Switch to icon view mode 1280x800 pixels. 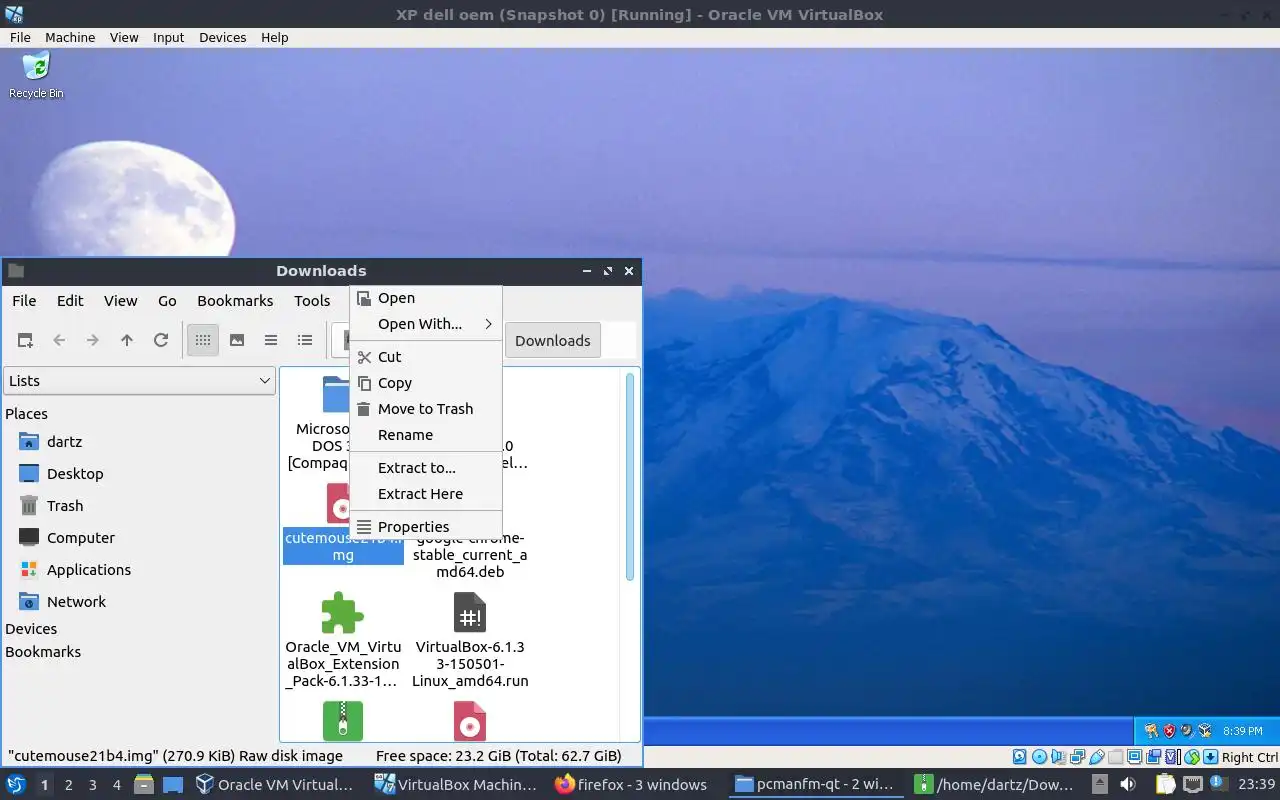coord(203,340)
